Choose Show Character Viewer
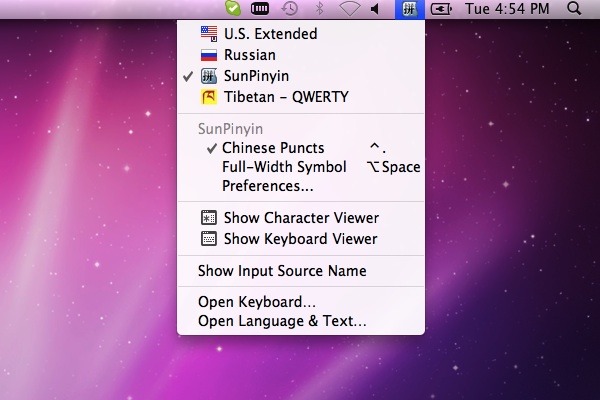600x400 pixels. 301,217
